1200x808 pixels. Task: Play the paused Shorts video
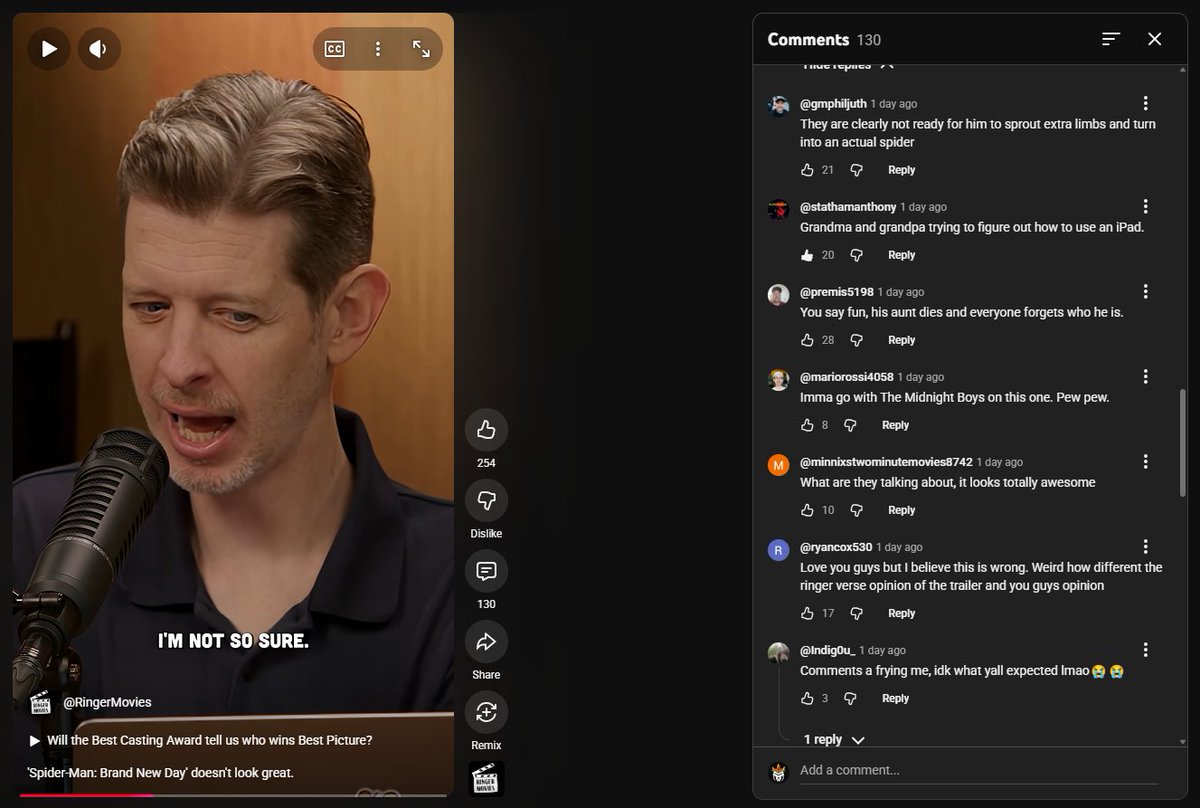click(48, 48)
